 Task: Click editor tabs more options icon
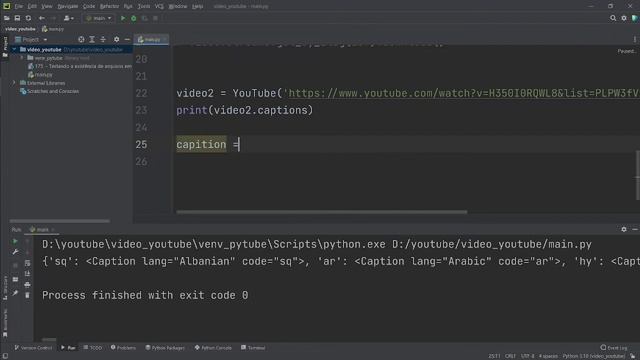coord(635,39)
